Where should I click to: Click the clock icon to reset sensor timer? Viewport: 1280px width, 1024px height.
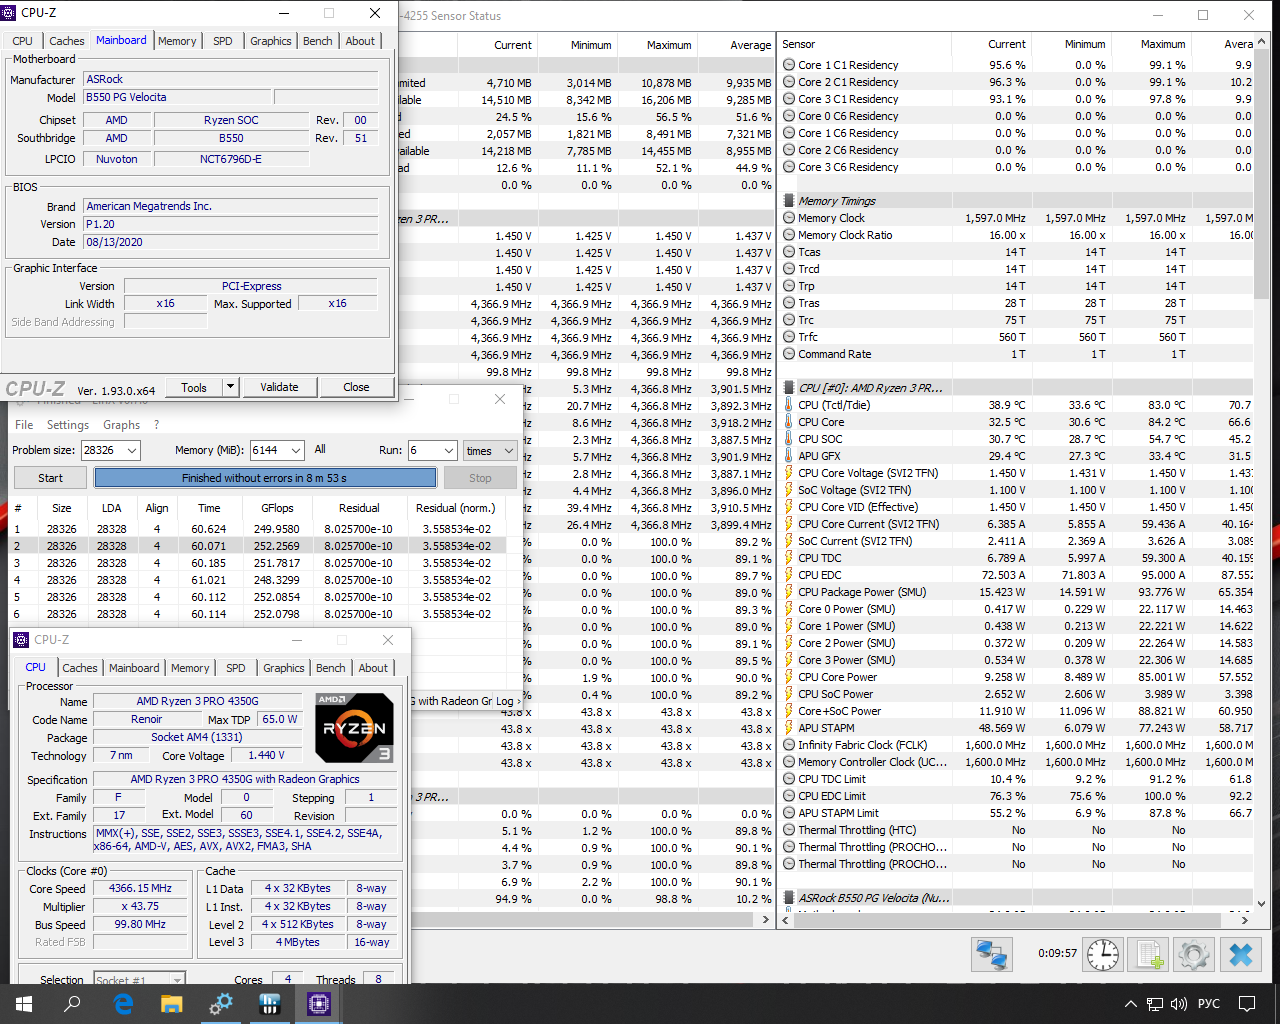1103,954
